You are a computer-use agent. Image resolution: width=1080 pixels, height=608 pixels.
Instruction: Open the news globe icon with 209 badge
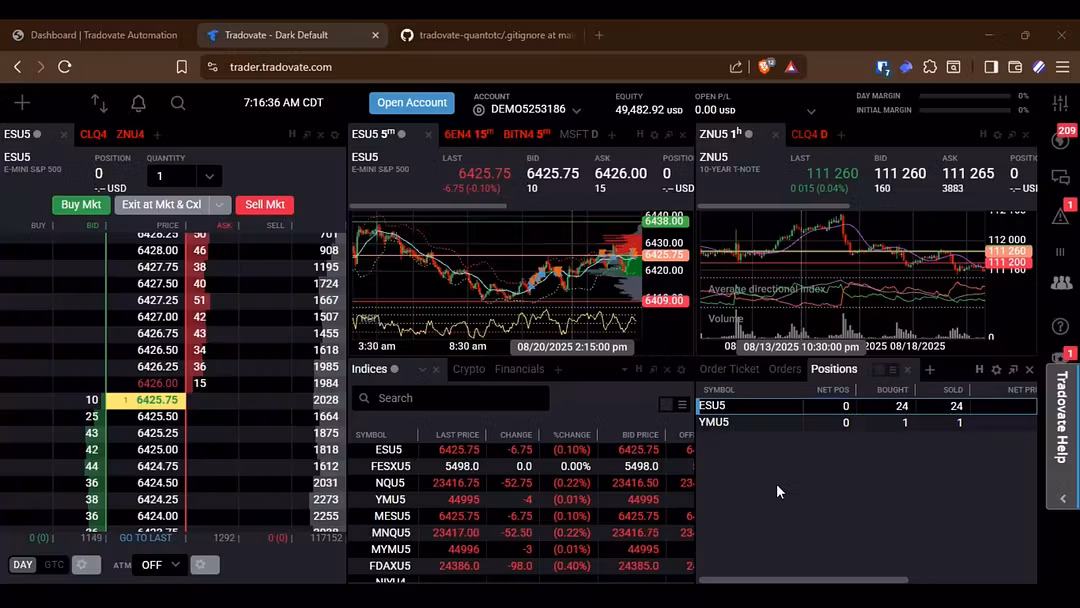[1061, 140]
